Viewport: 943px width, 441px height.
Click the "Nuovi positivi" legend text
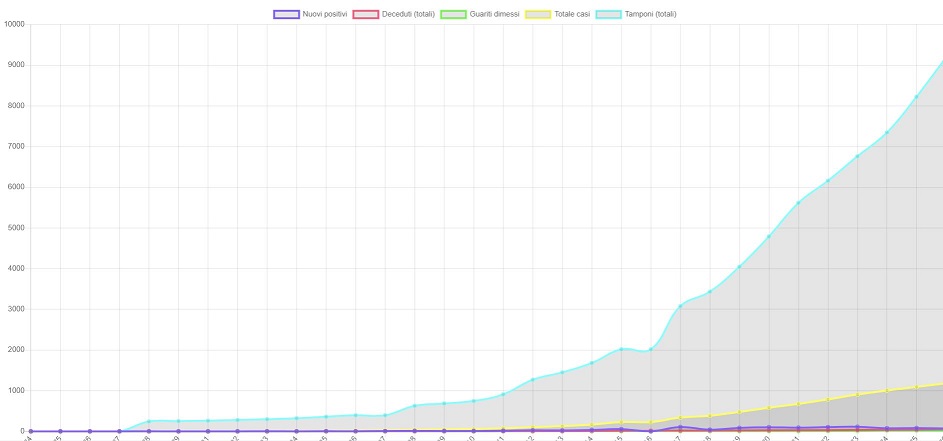tap(324, 15)
